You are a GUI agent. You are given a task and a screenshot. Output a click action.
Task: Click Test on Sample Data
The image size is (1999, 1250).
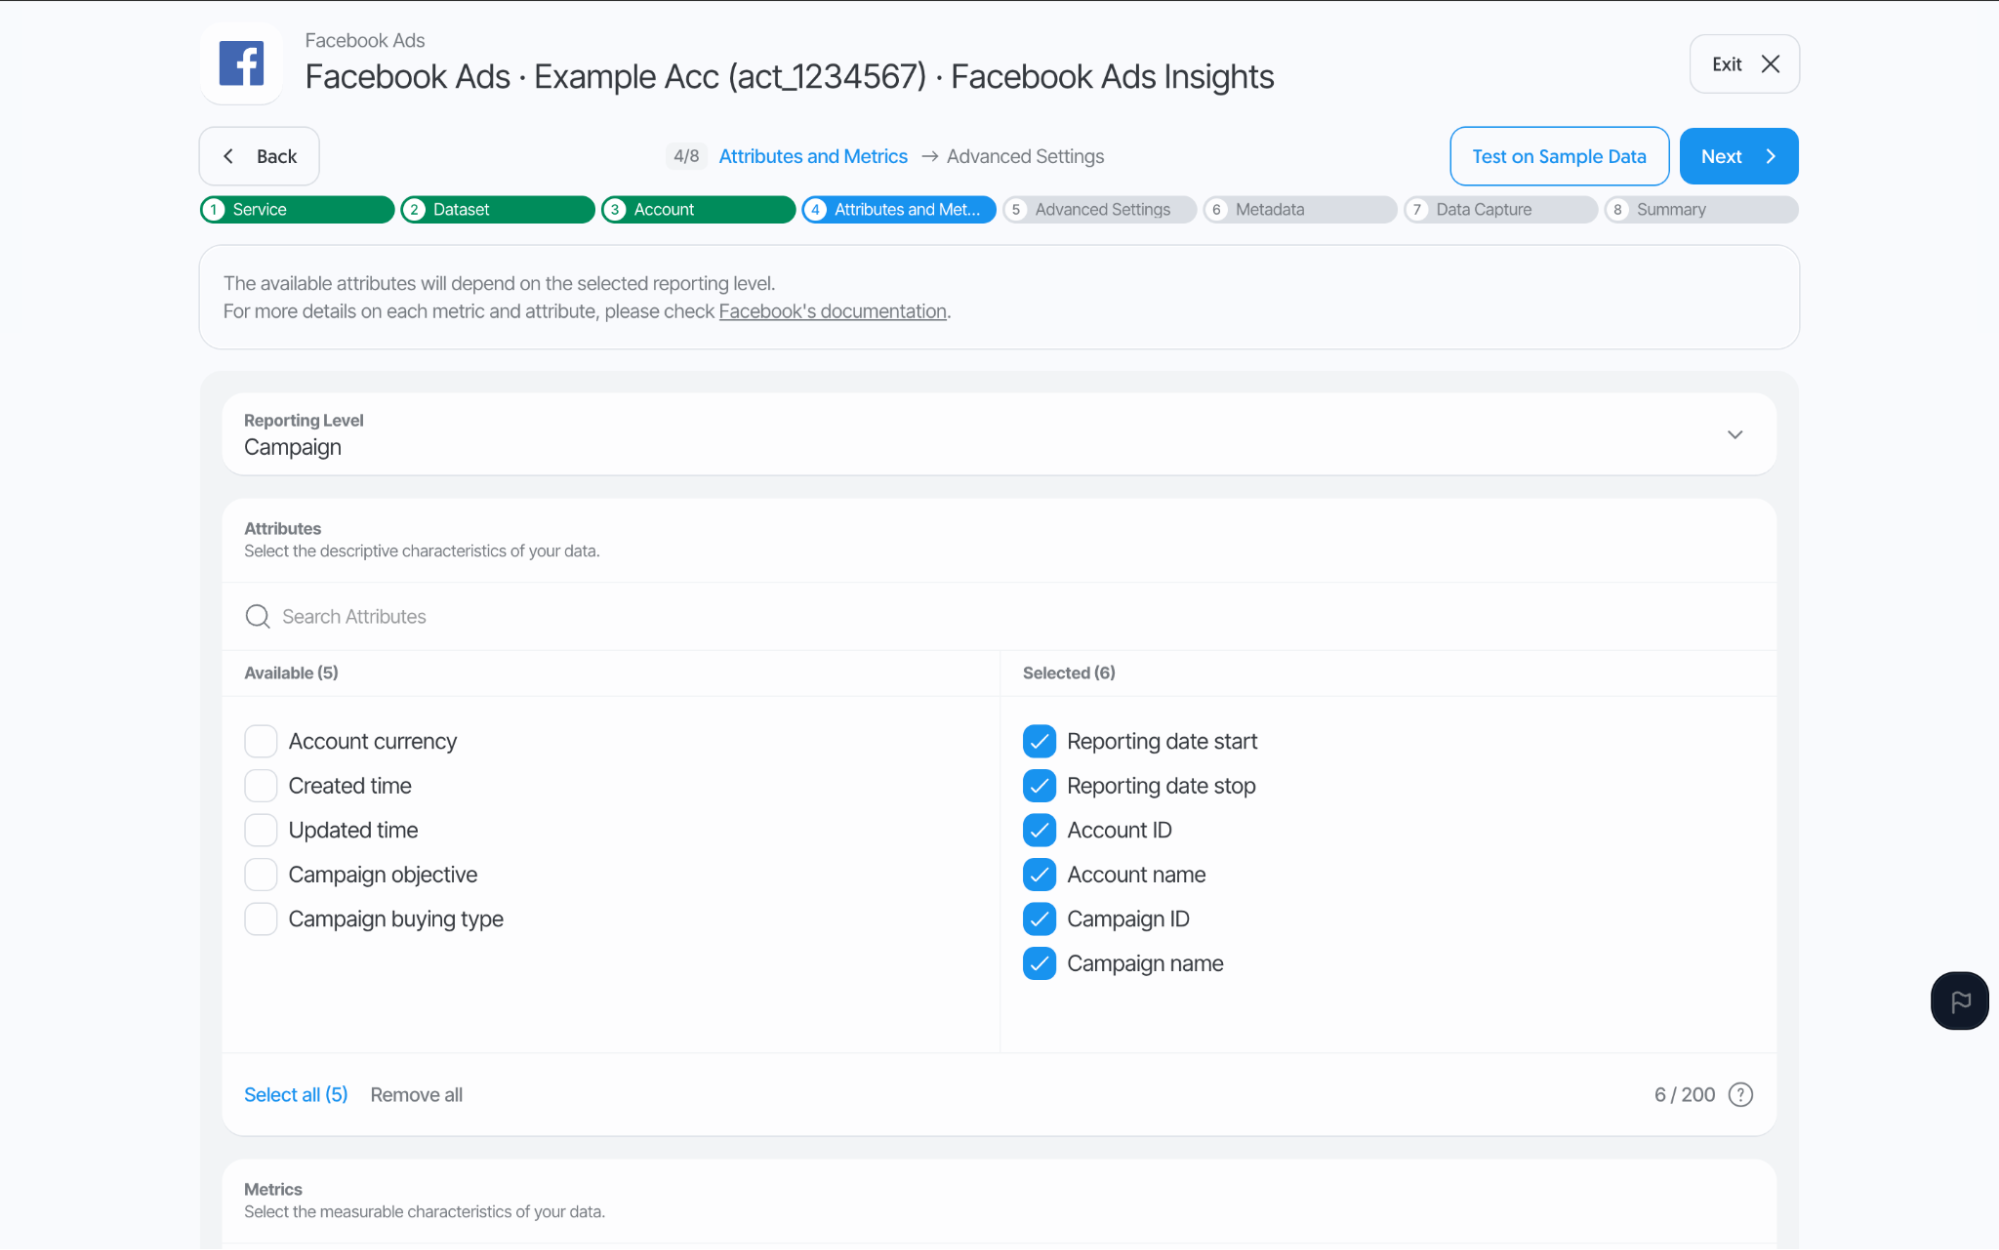pos(1559,156)
